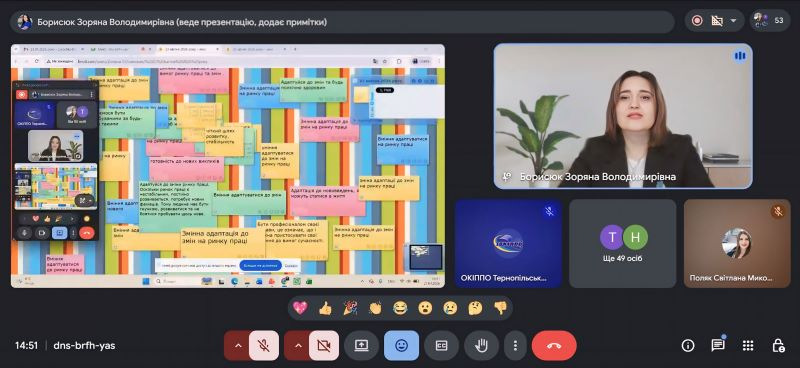This screenshot has width=800, height=368.
Task: Unmute microphone in the bottom bar
Action: 264,346
